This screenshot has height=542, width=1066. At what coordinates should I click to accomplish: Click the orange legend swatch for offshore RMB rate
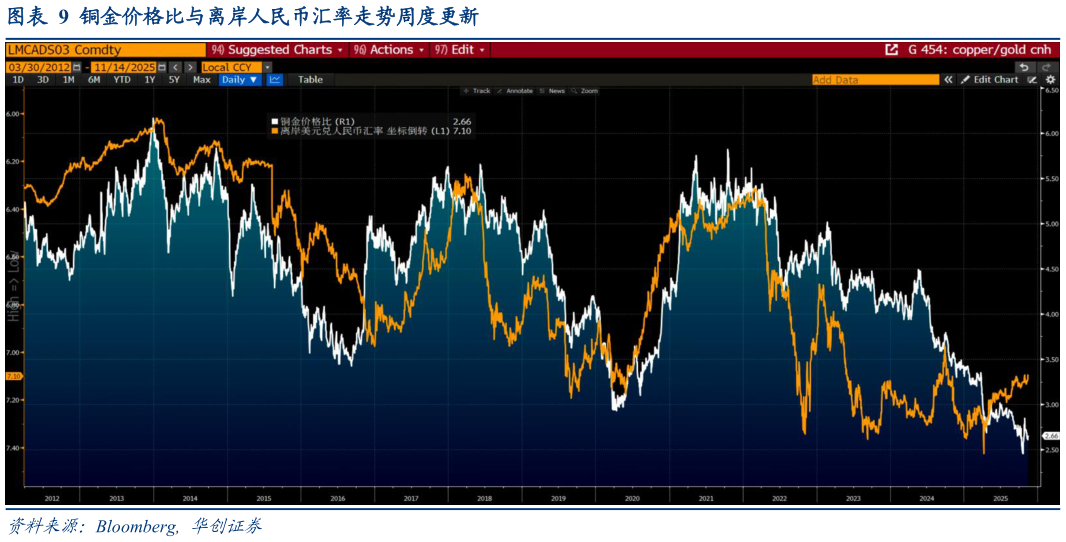tap(275, 131)
